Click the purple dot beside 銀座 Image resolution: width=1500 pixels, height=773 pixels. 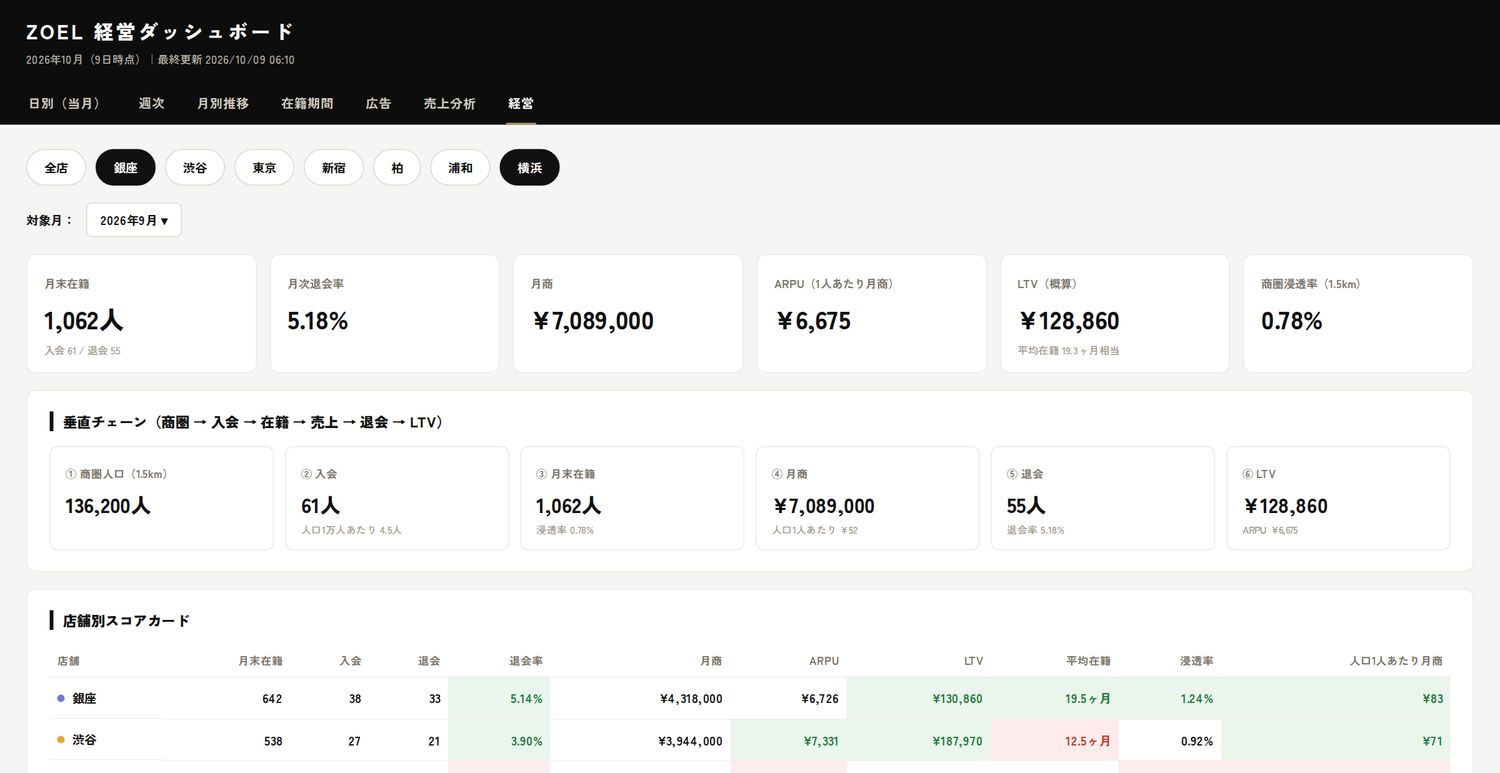(x=61, y=699)
